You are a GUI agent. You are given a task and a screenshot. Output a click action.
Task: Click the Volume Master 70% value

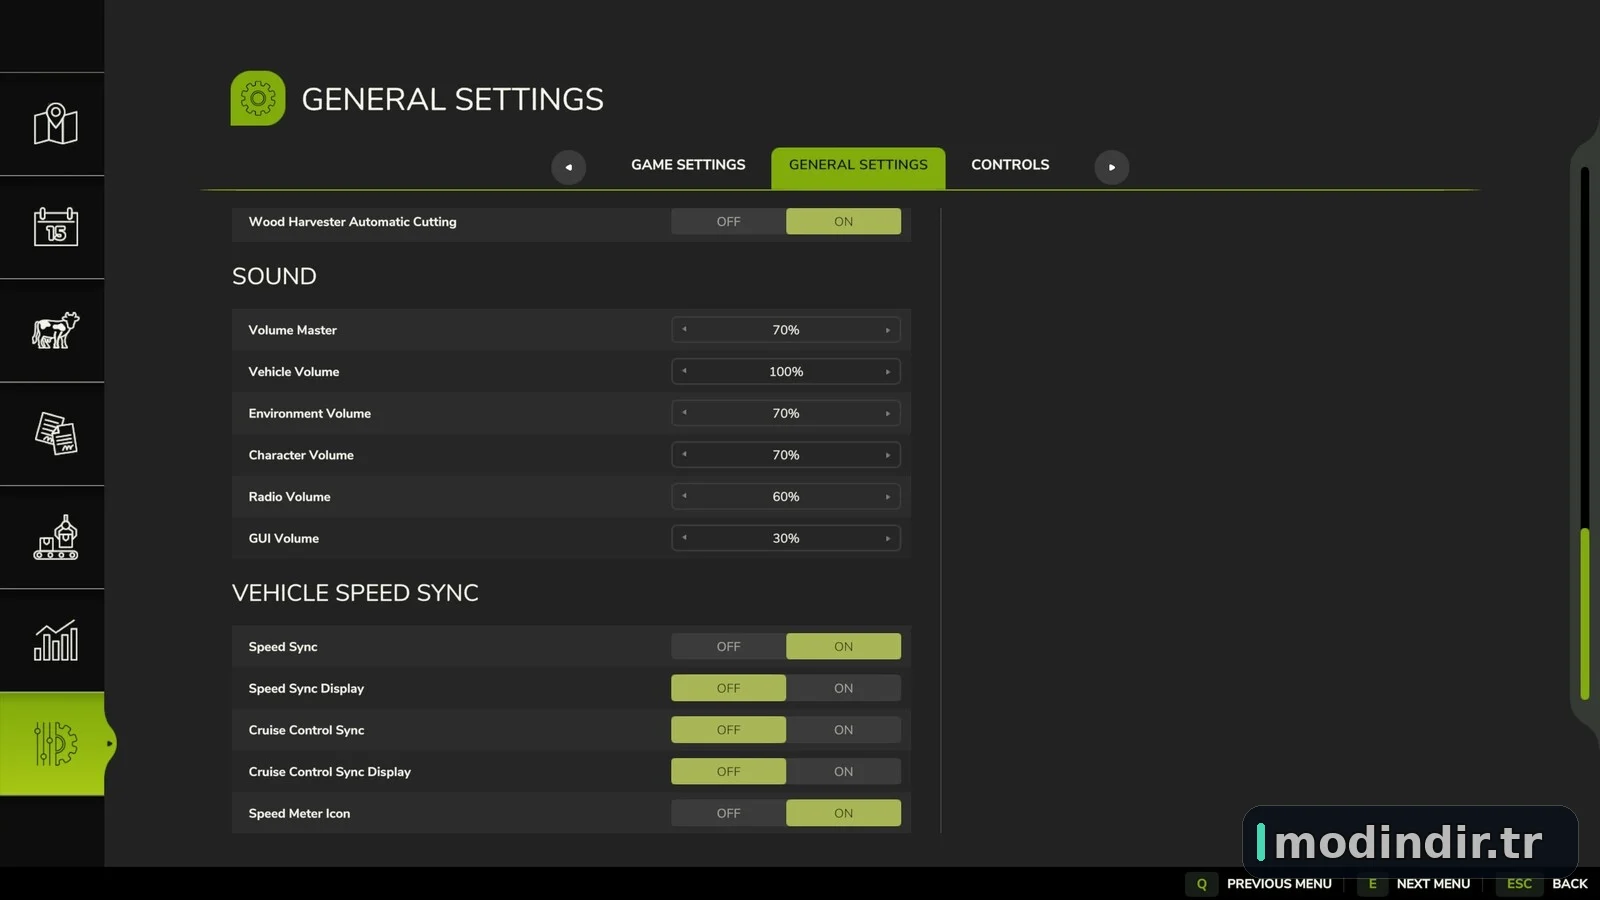[786, 330]
